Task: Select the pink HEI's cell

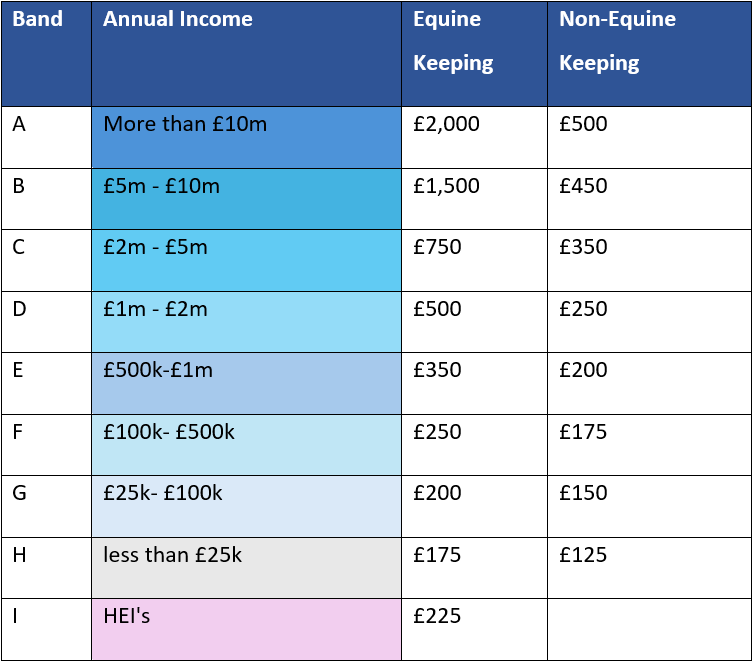Action: (x=246, y=629)
